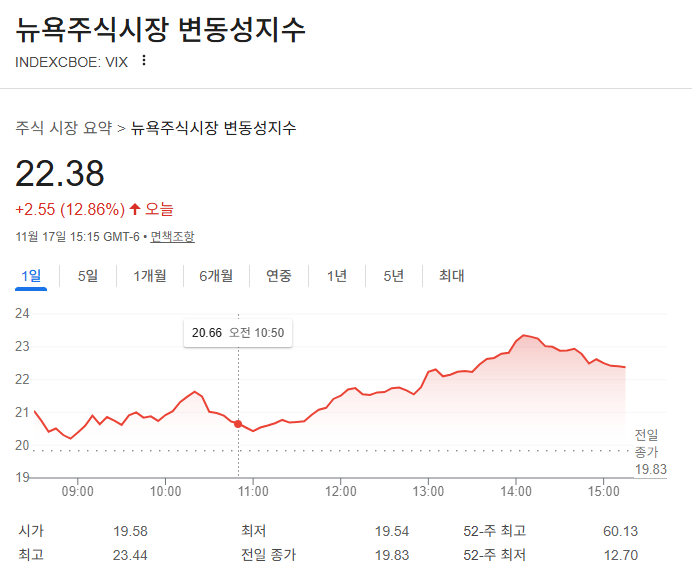Image resolution: width=692 pixels, height=574 pixels.
Task: Click the current value 22.38
Action: (60, 175)
